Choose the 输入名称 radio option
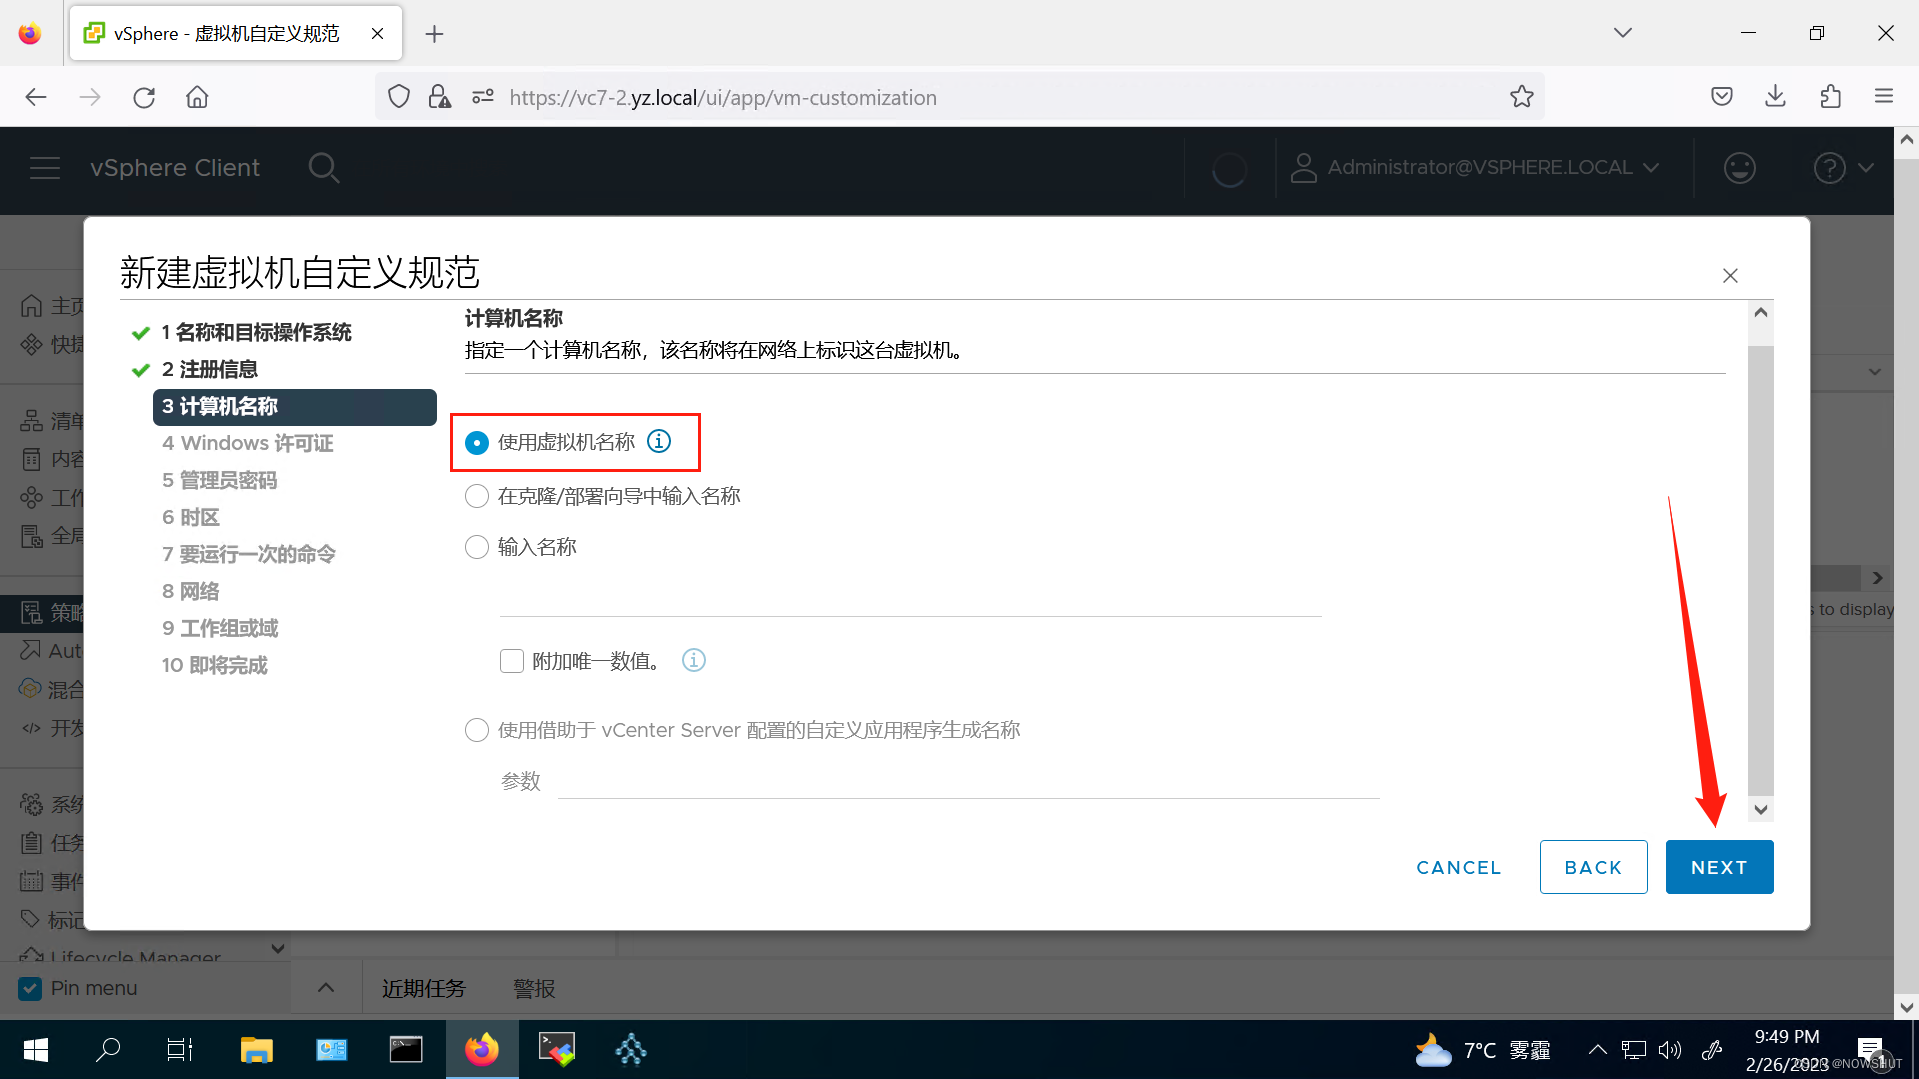1919x1079 pixels. point(476,546)
